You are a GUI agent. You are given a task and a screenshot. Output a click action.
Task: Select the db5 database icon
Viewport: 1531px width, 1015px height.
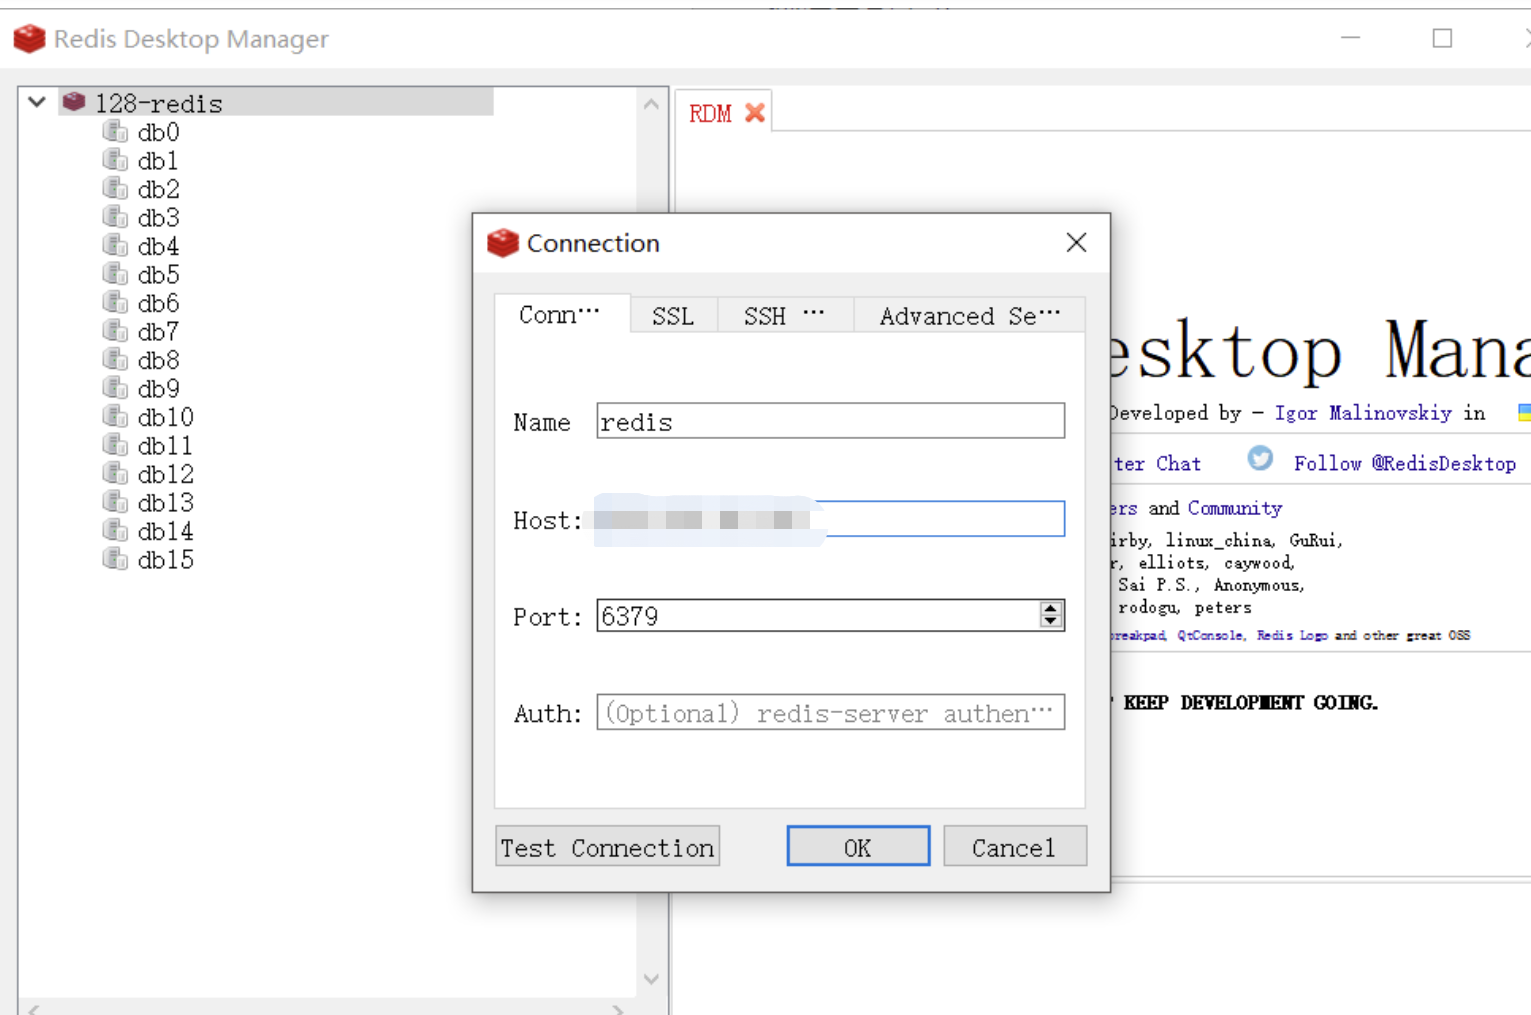click(x=115, y=274)
